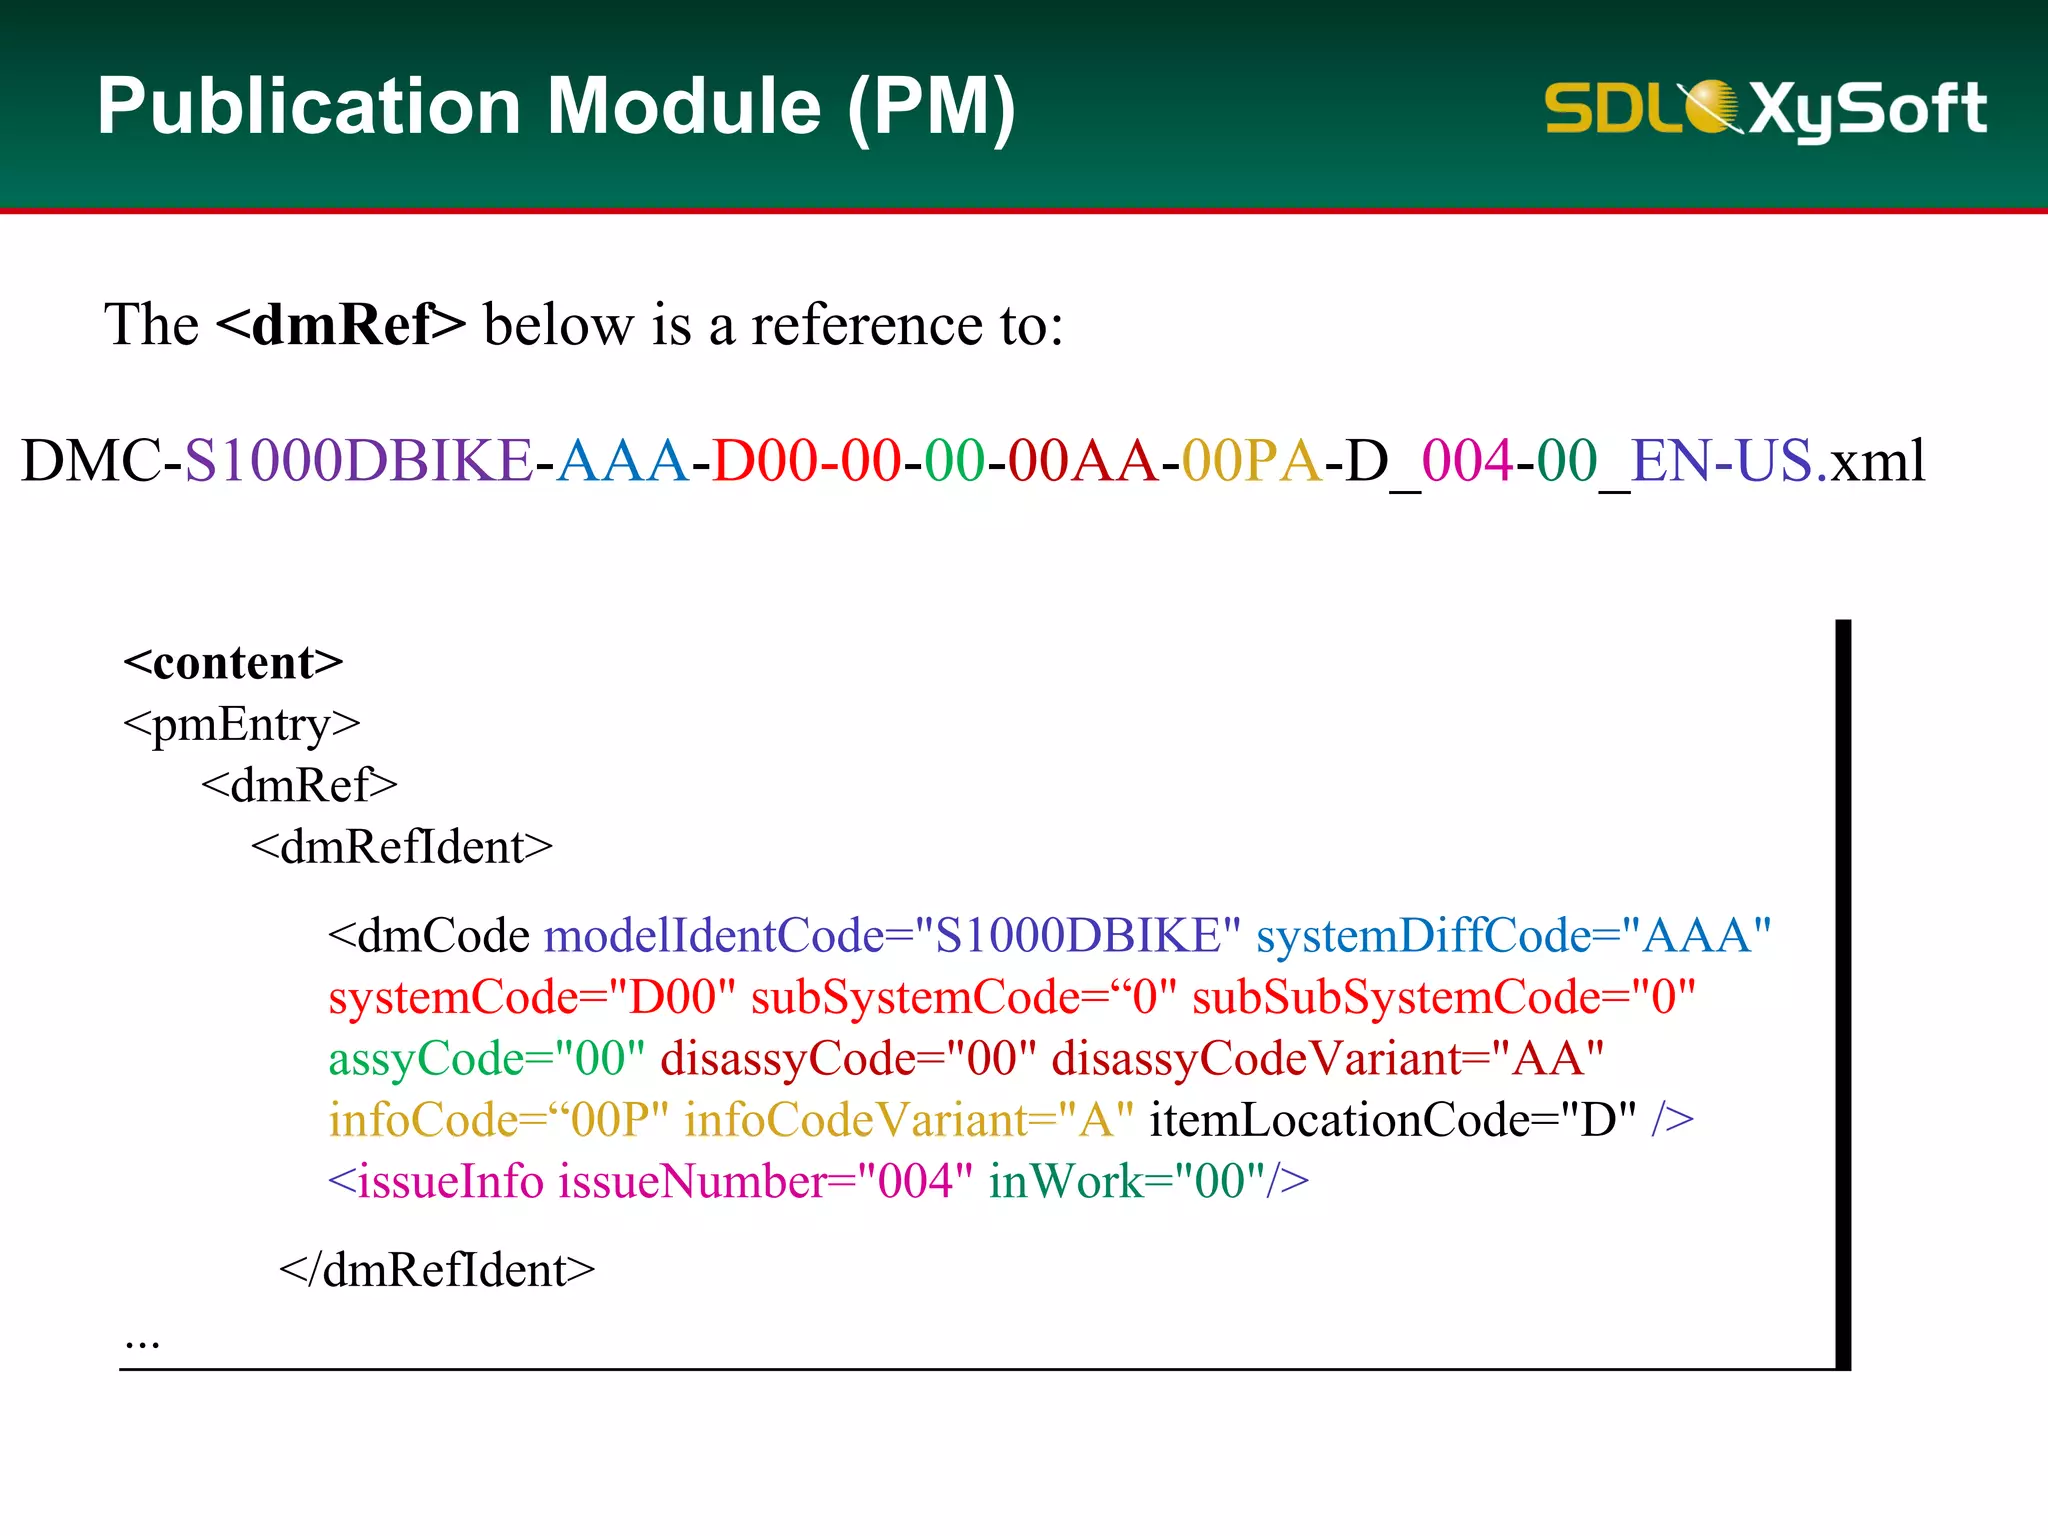
Task: Click the issueNumber="004" attribute
Action: [765, 1181]
